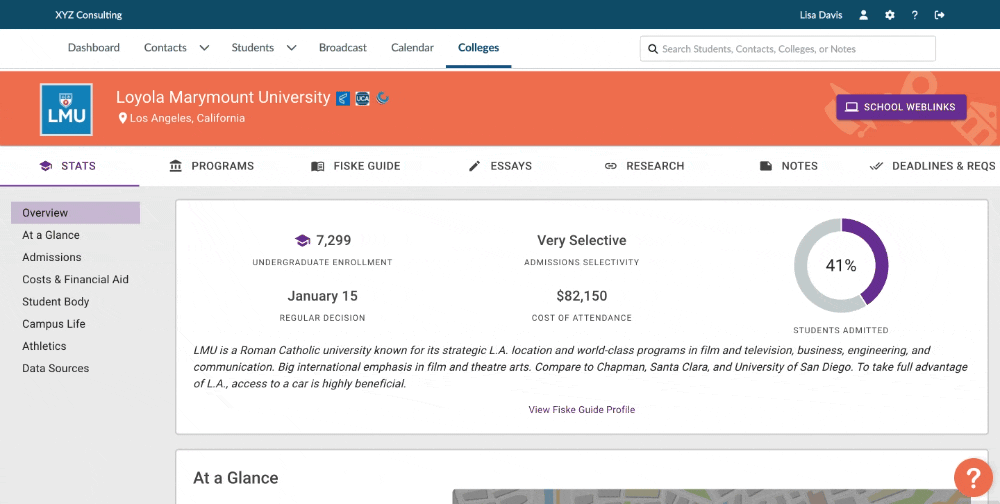This screenshot has width=1000, height=504.
Task: Click the 41% students admitted donut chart
Action: tap(841, 265)
